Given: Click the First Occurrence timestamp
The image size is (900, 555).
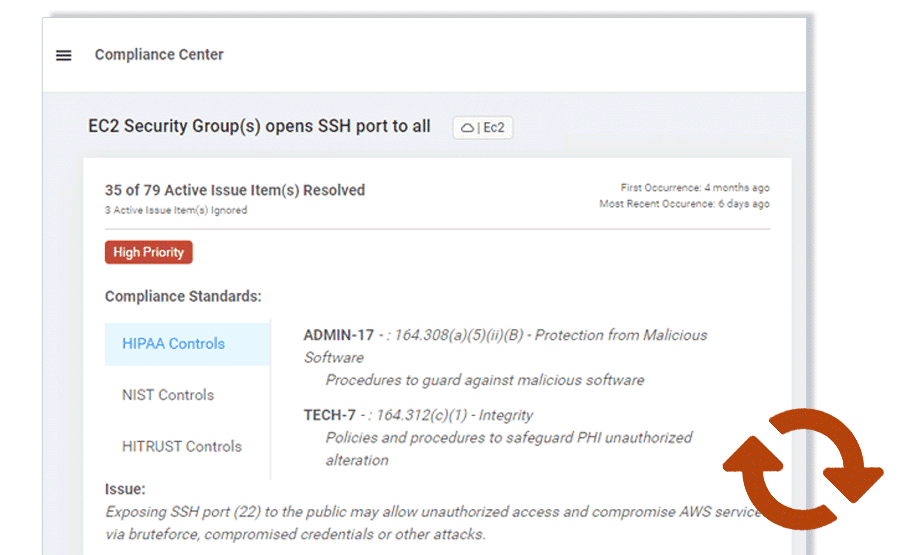Looking at the screenshot, I should [695, 188].
